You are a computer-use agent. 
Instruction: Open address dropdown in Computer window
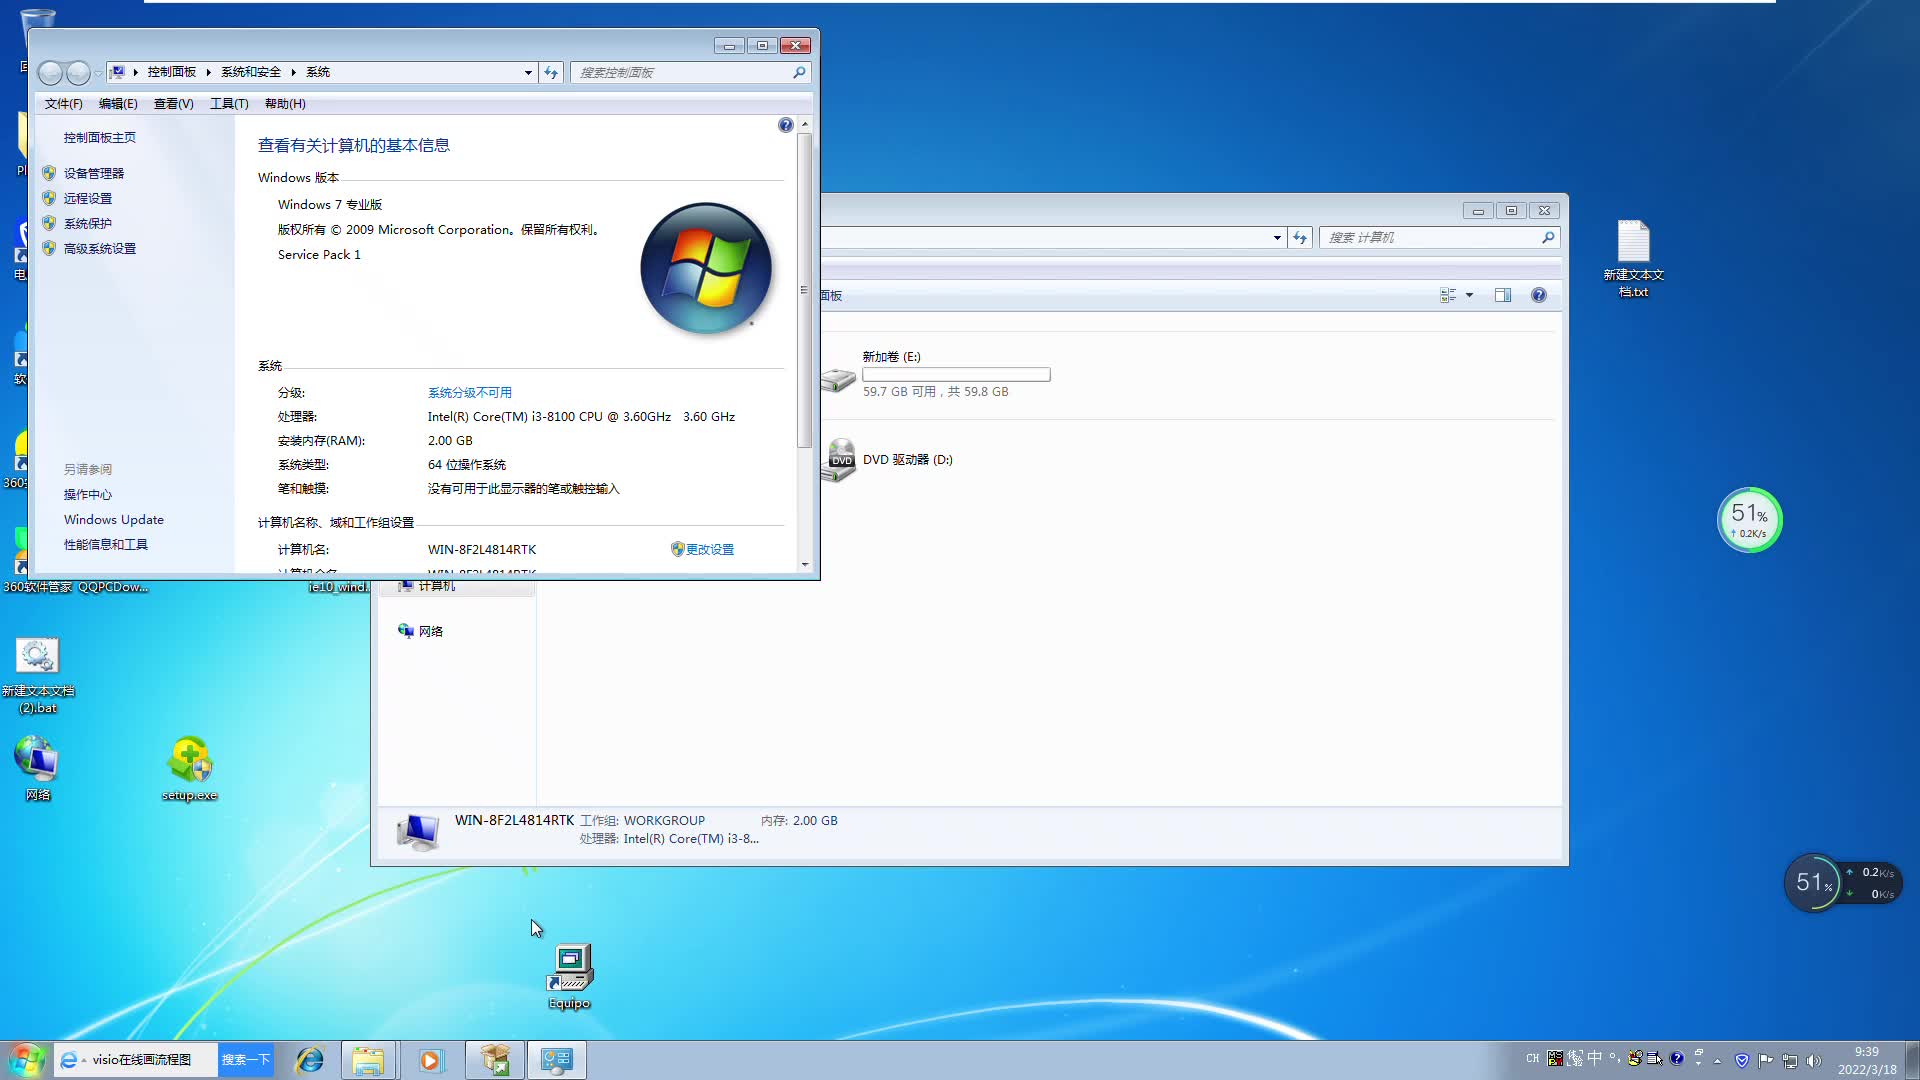[x=1277, y=237]
